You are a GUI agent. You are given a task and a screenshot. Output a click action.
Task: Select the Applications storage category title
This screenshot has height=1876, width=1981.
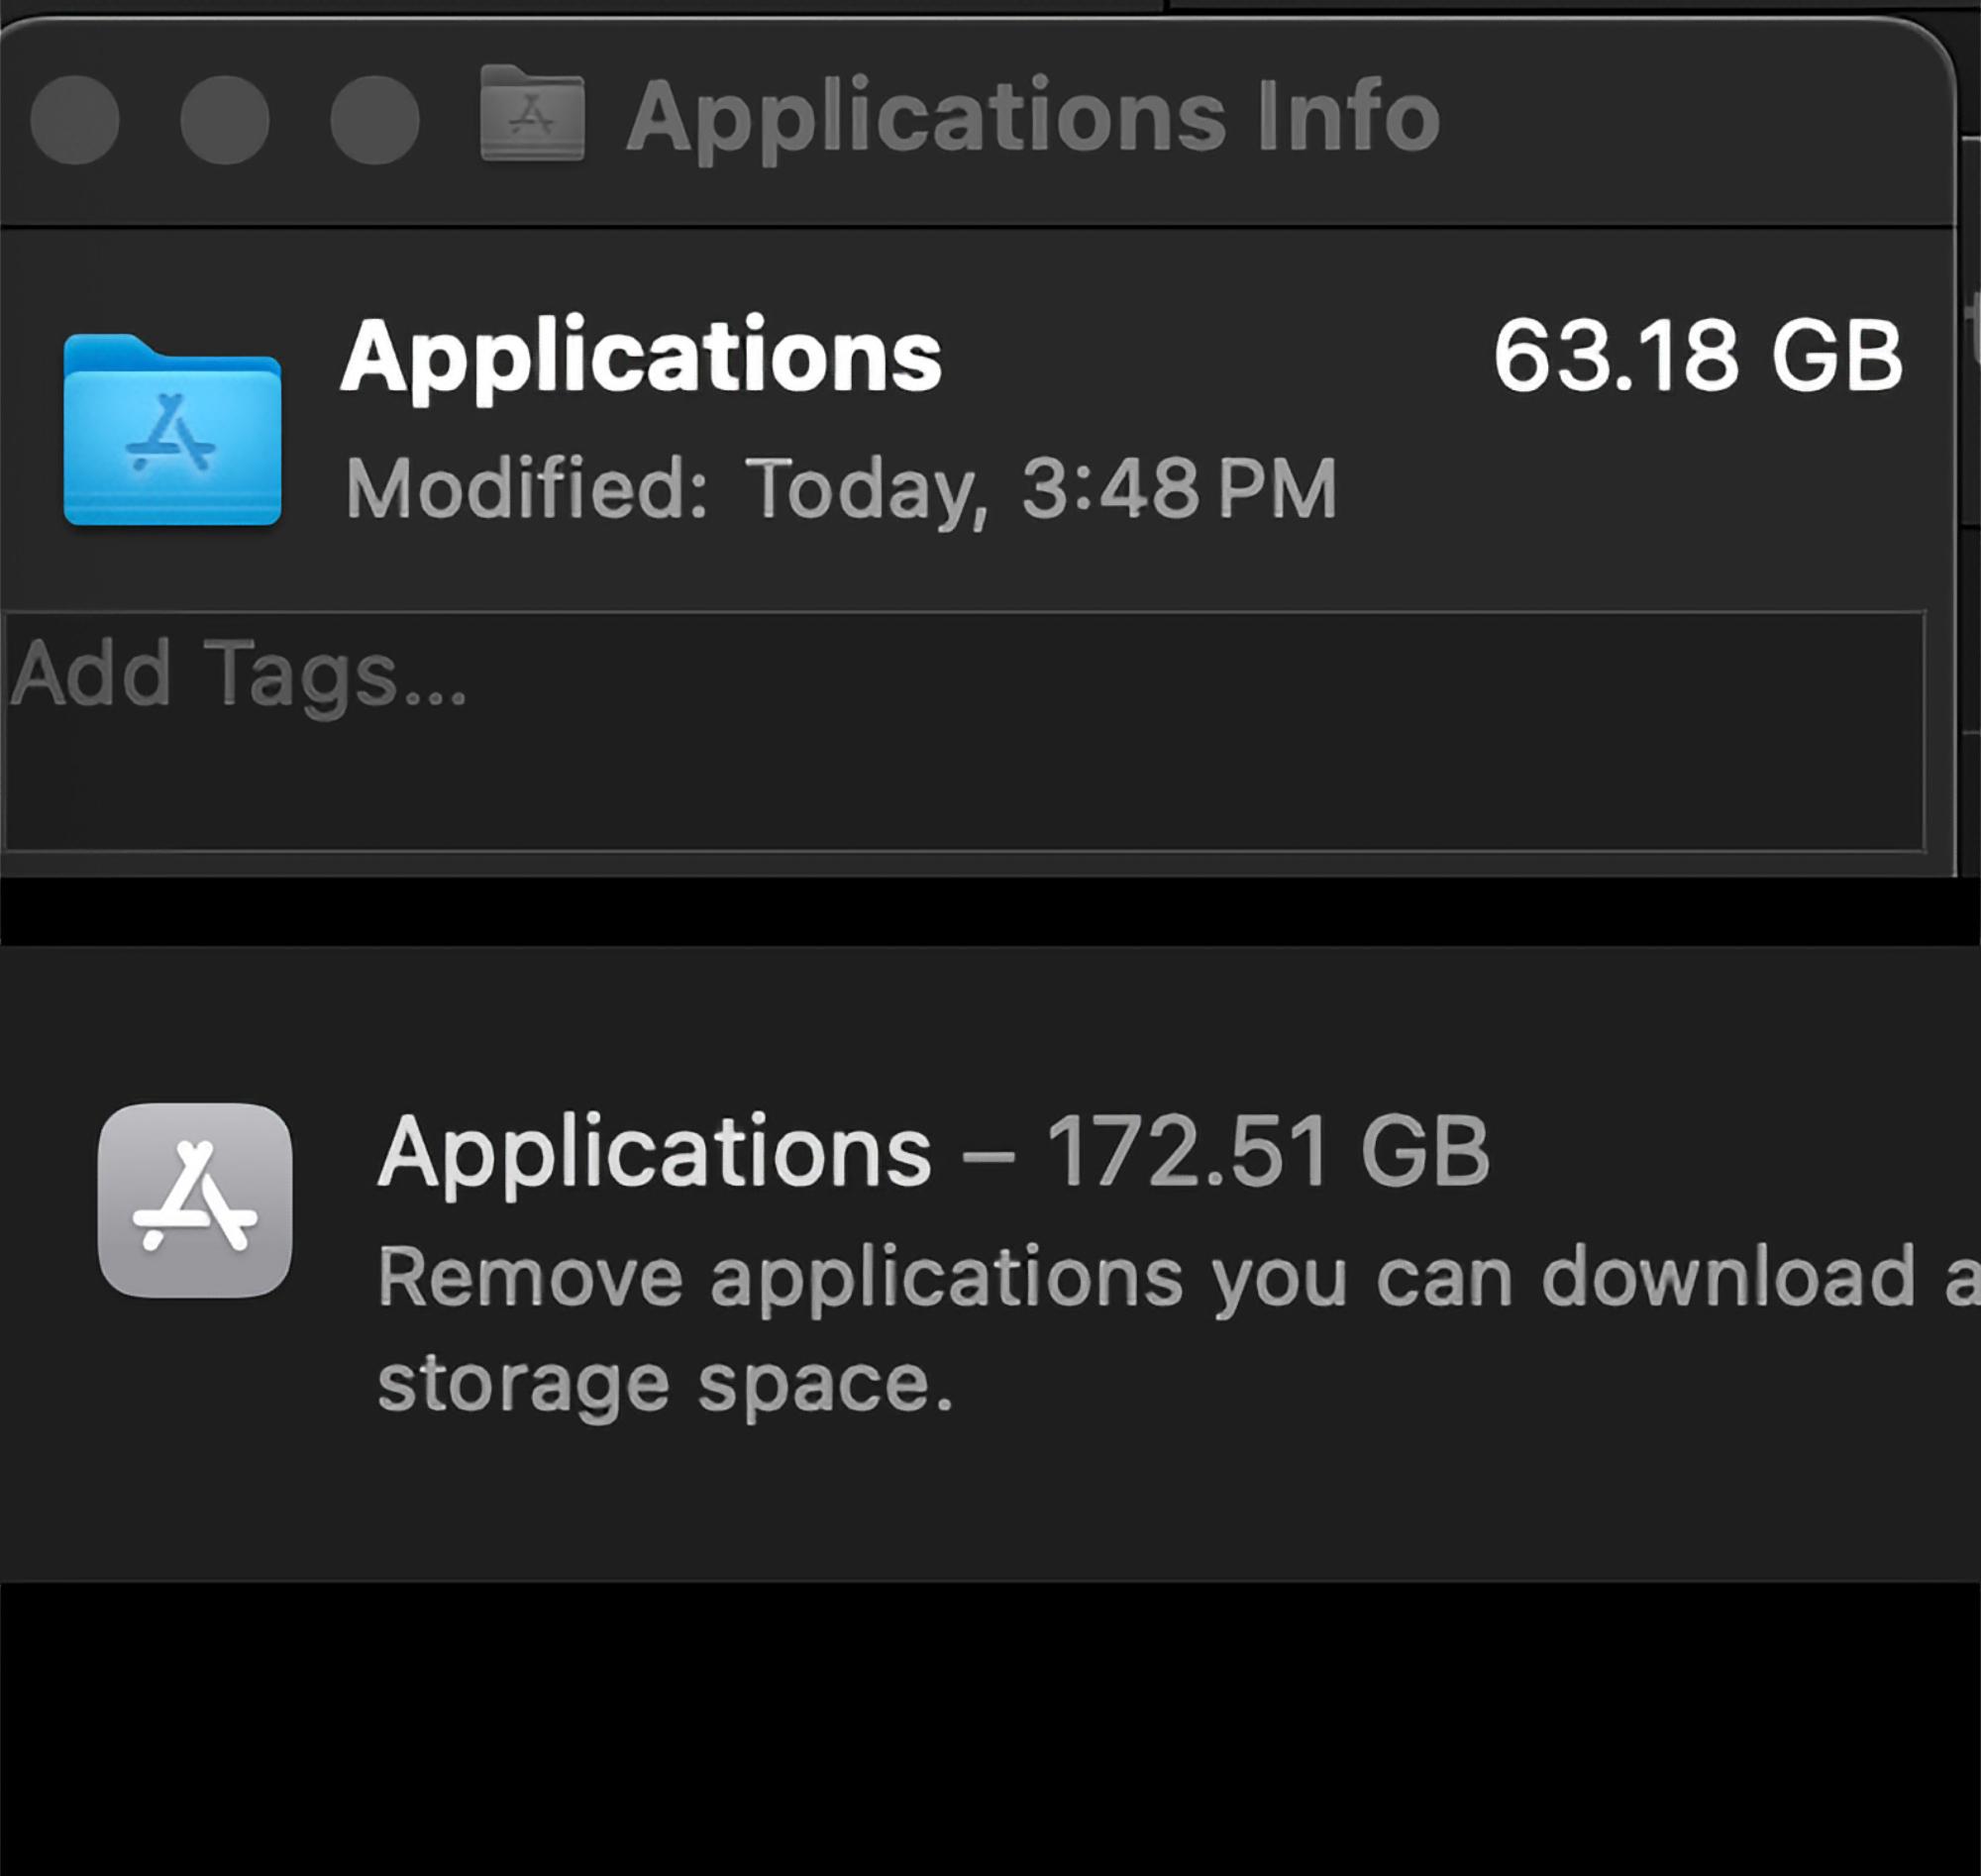(654, 1152)
